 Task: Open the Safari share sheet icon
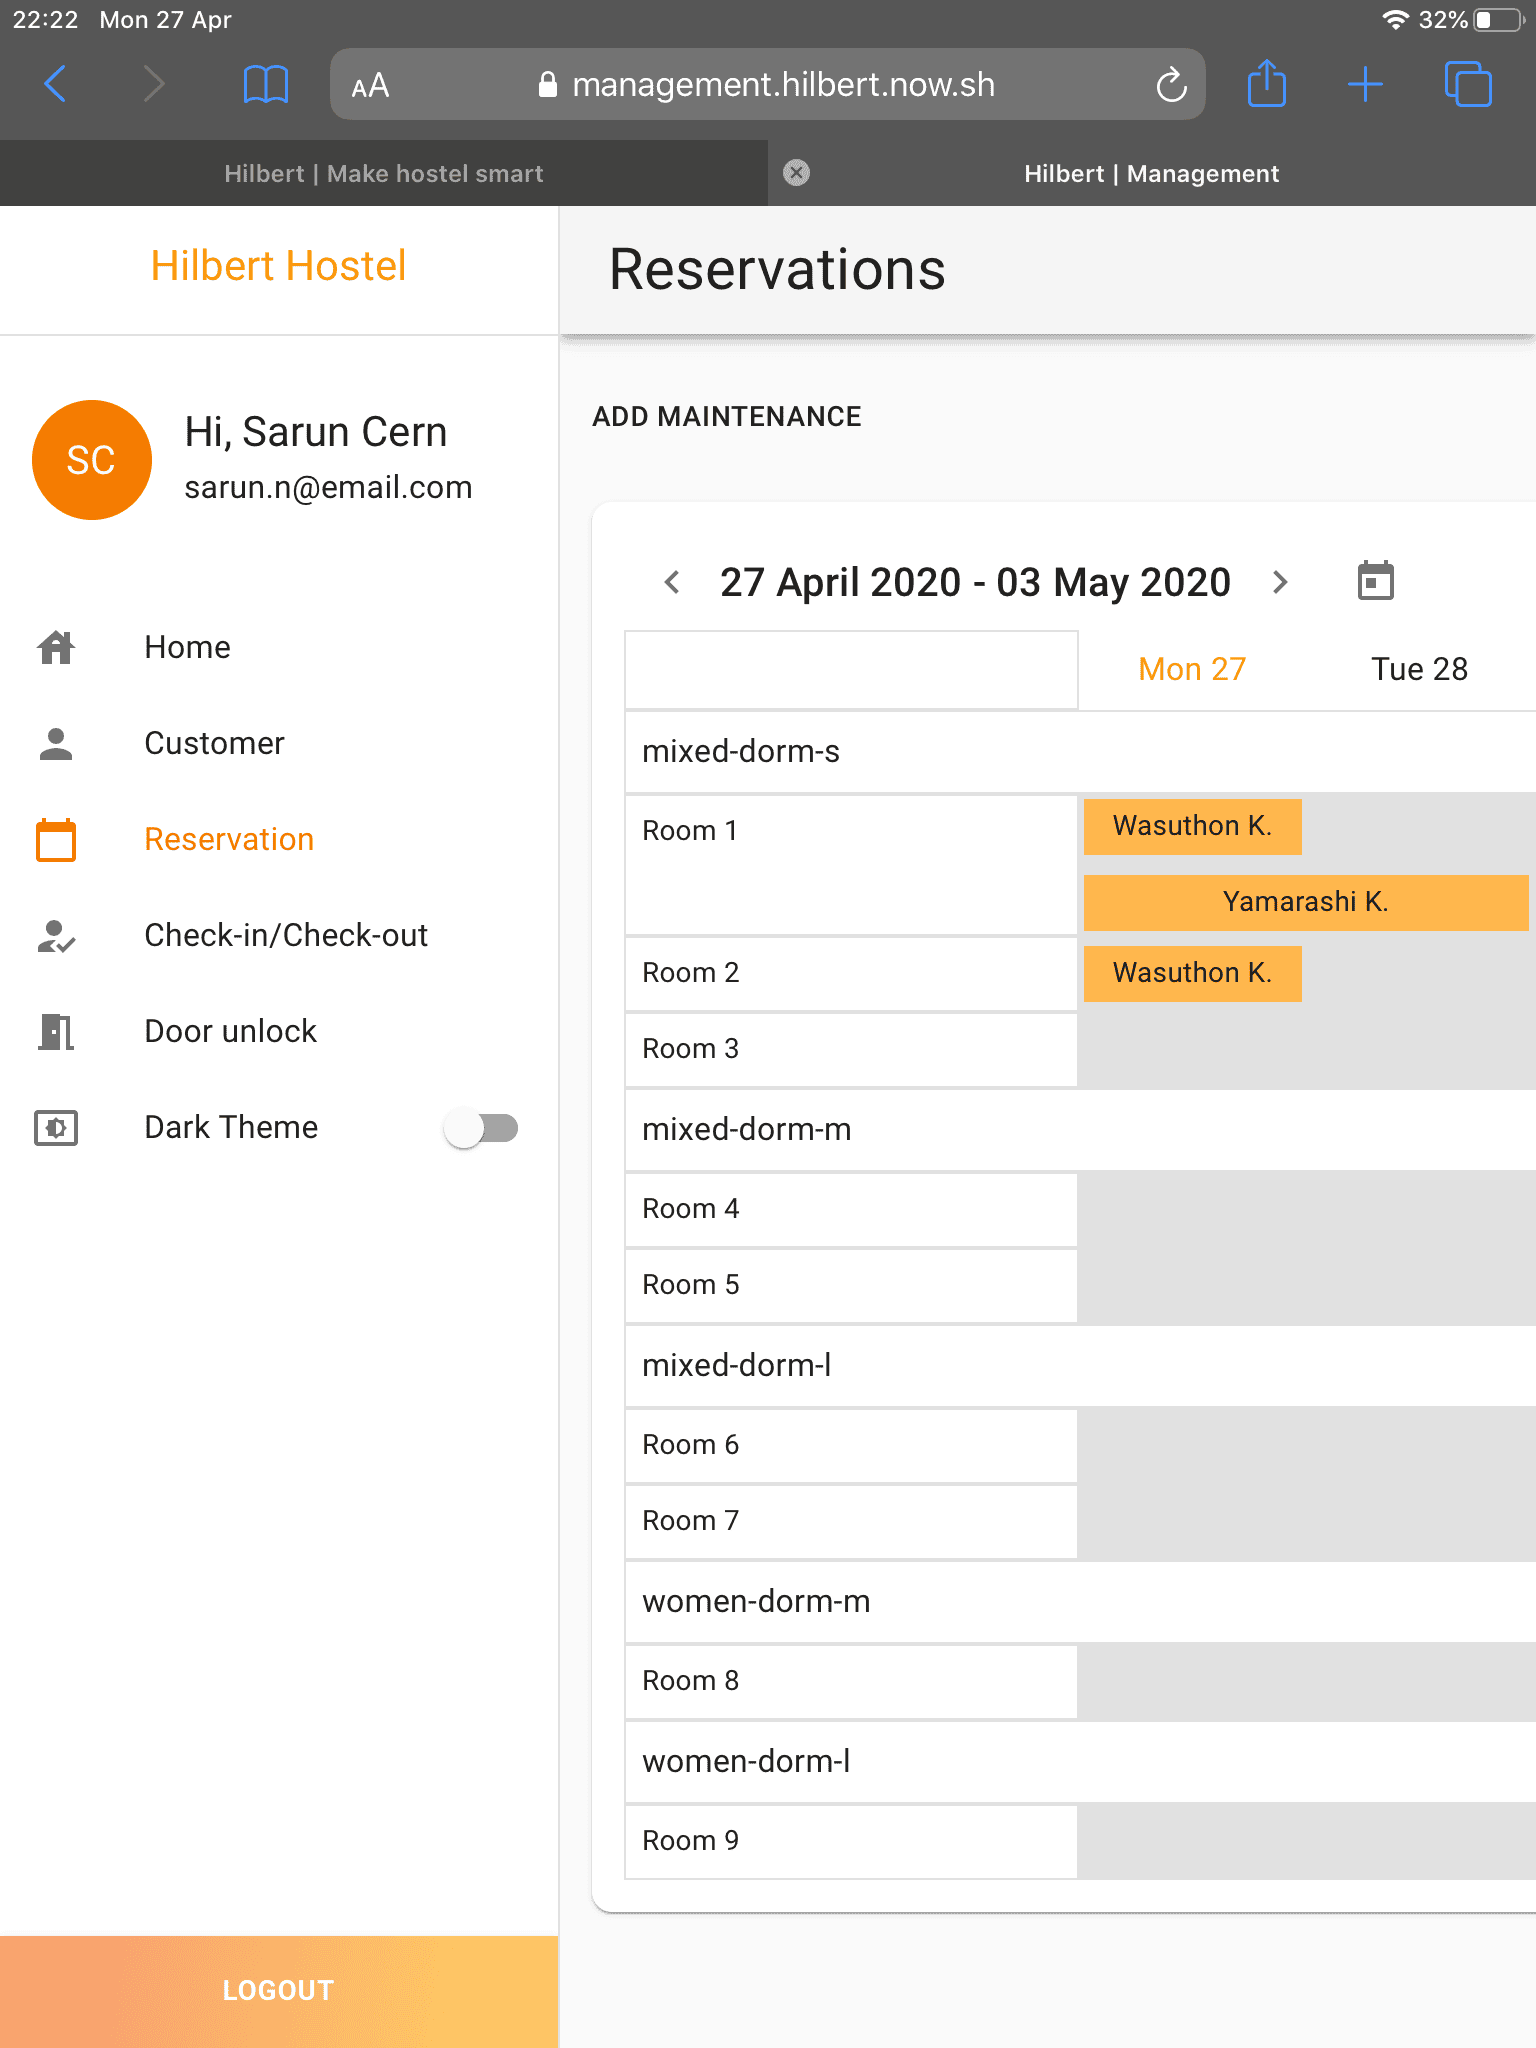(1267, 83)
